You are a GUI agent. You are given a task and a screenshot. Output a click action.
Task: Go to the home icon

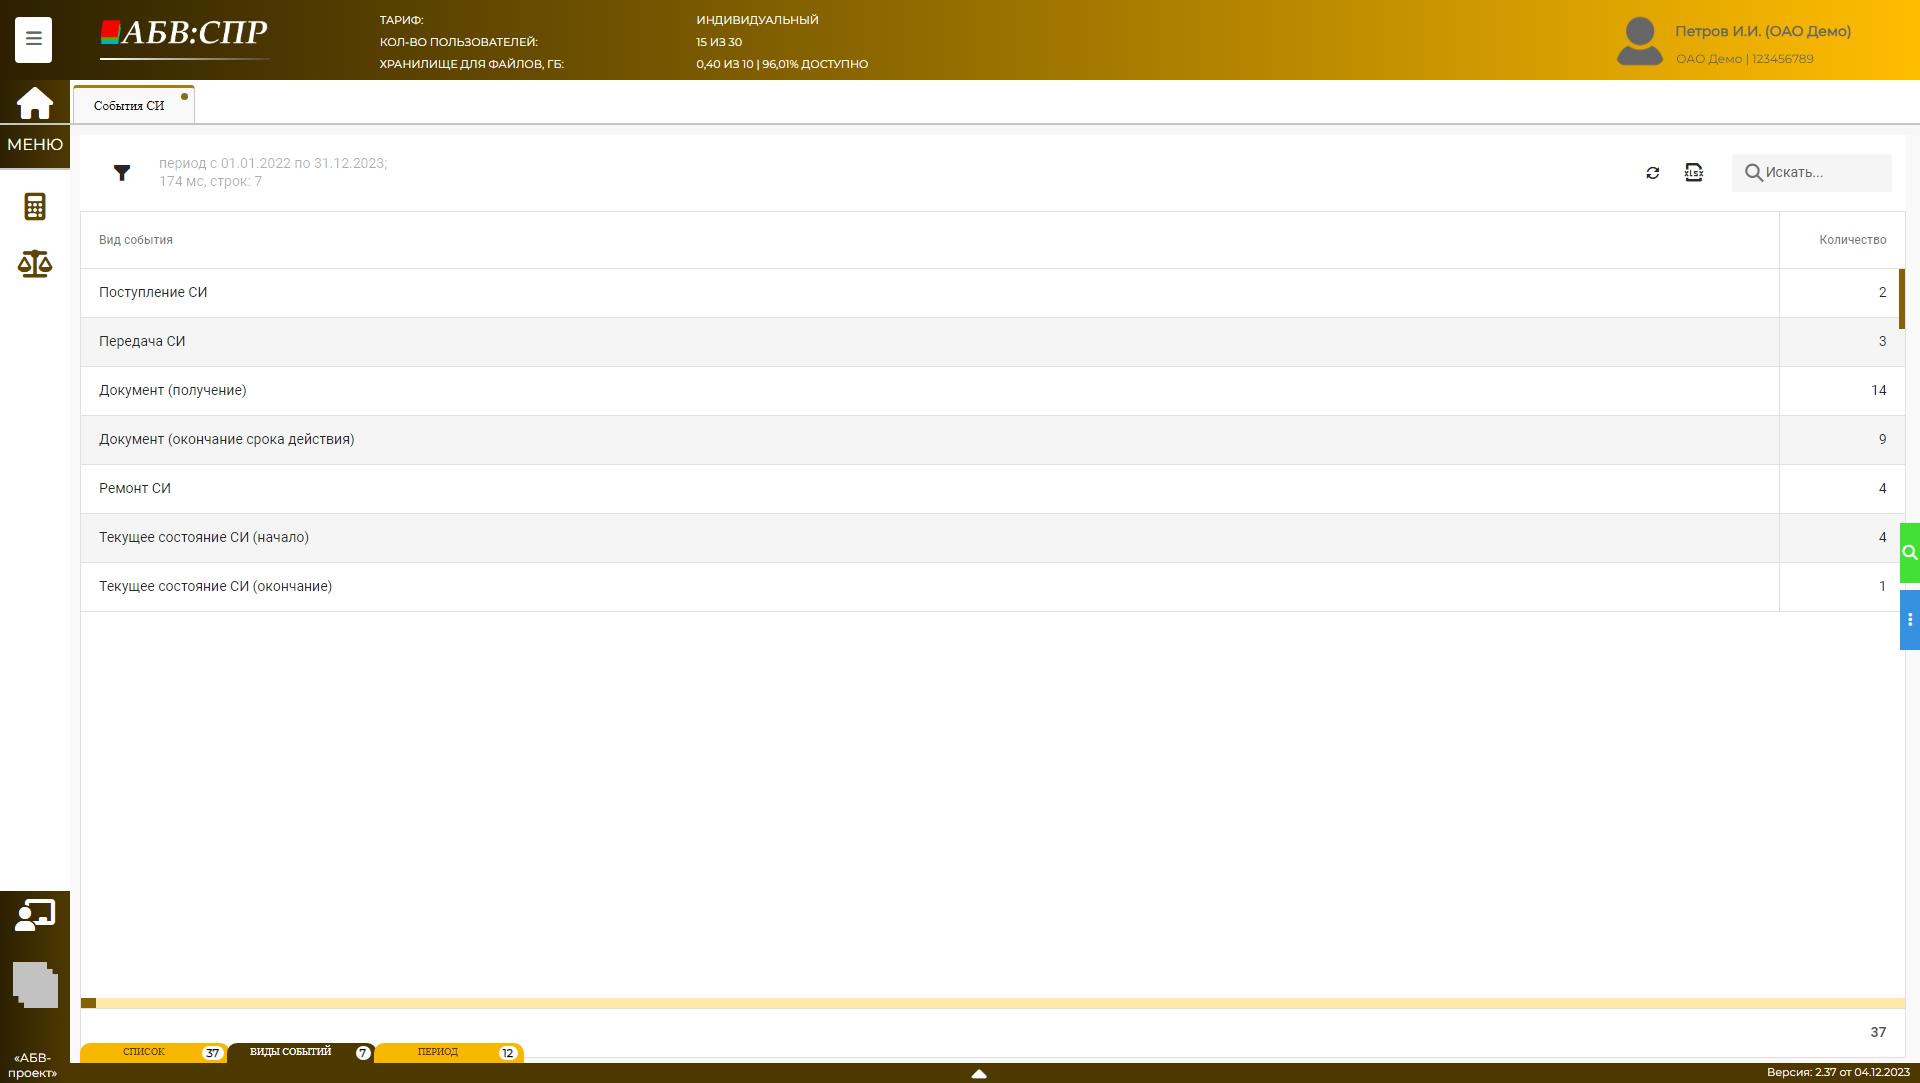(34, 103)
